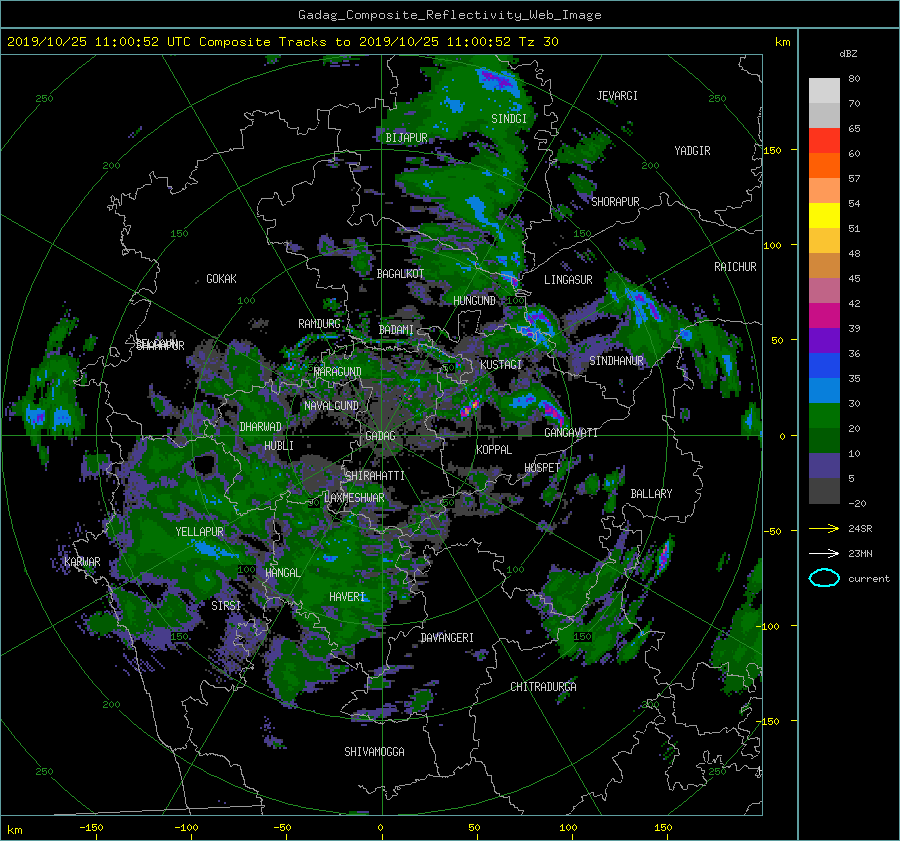Select the purple 36–39 dBZ legend swatch
900x841 pixels.
tap(824, 341)
